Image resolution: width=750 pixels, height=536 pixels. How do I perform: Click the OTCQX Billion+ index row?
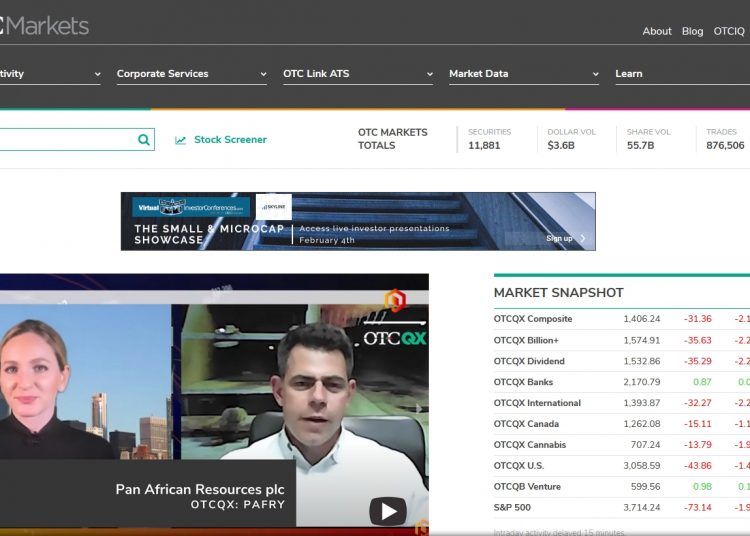tap(622, 340)
